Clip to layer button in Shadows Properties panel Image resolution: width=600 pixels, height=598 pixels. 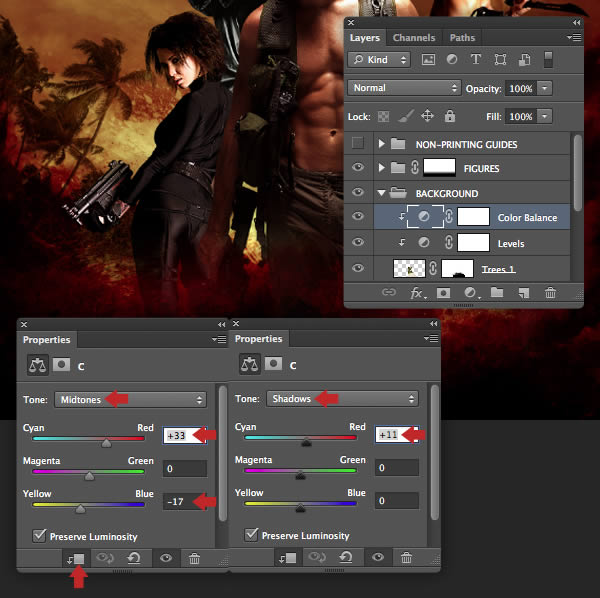(x=288, y=558)
